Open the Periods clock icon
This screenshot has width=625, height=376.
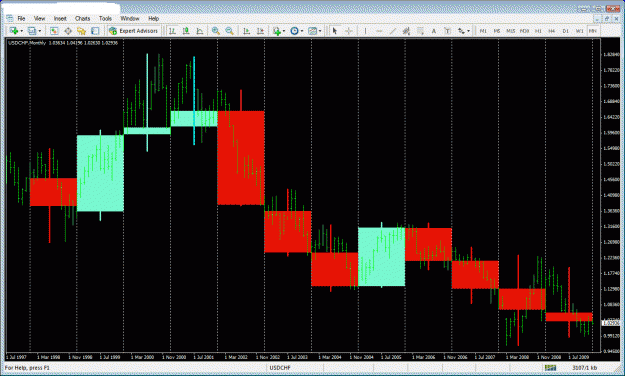click(294, 31)
